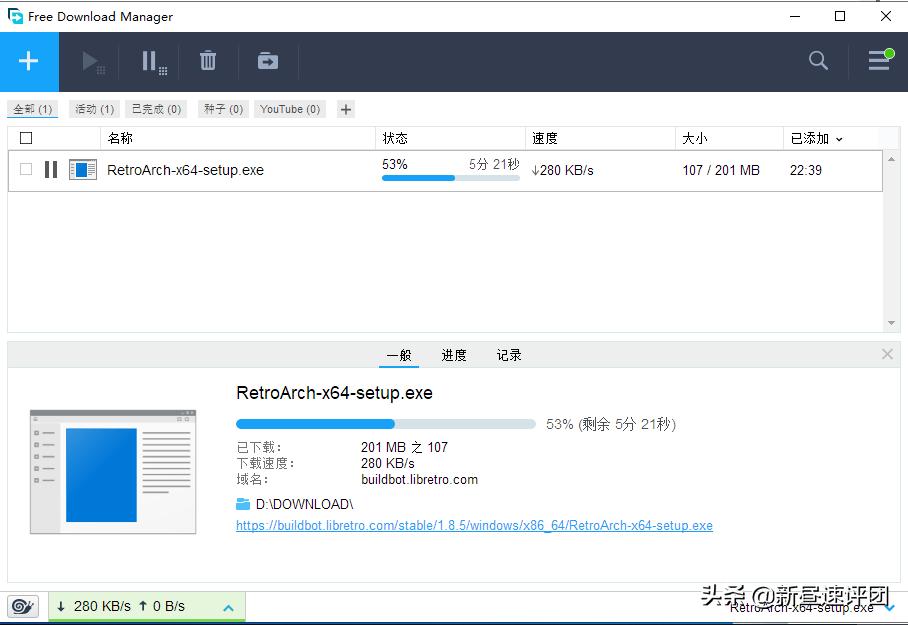This screenshot has width=908, height=625.
Task: Pause all downloads via the pause toolbar icon
Action: click(x=151, y=61)
